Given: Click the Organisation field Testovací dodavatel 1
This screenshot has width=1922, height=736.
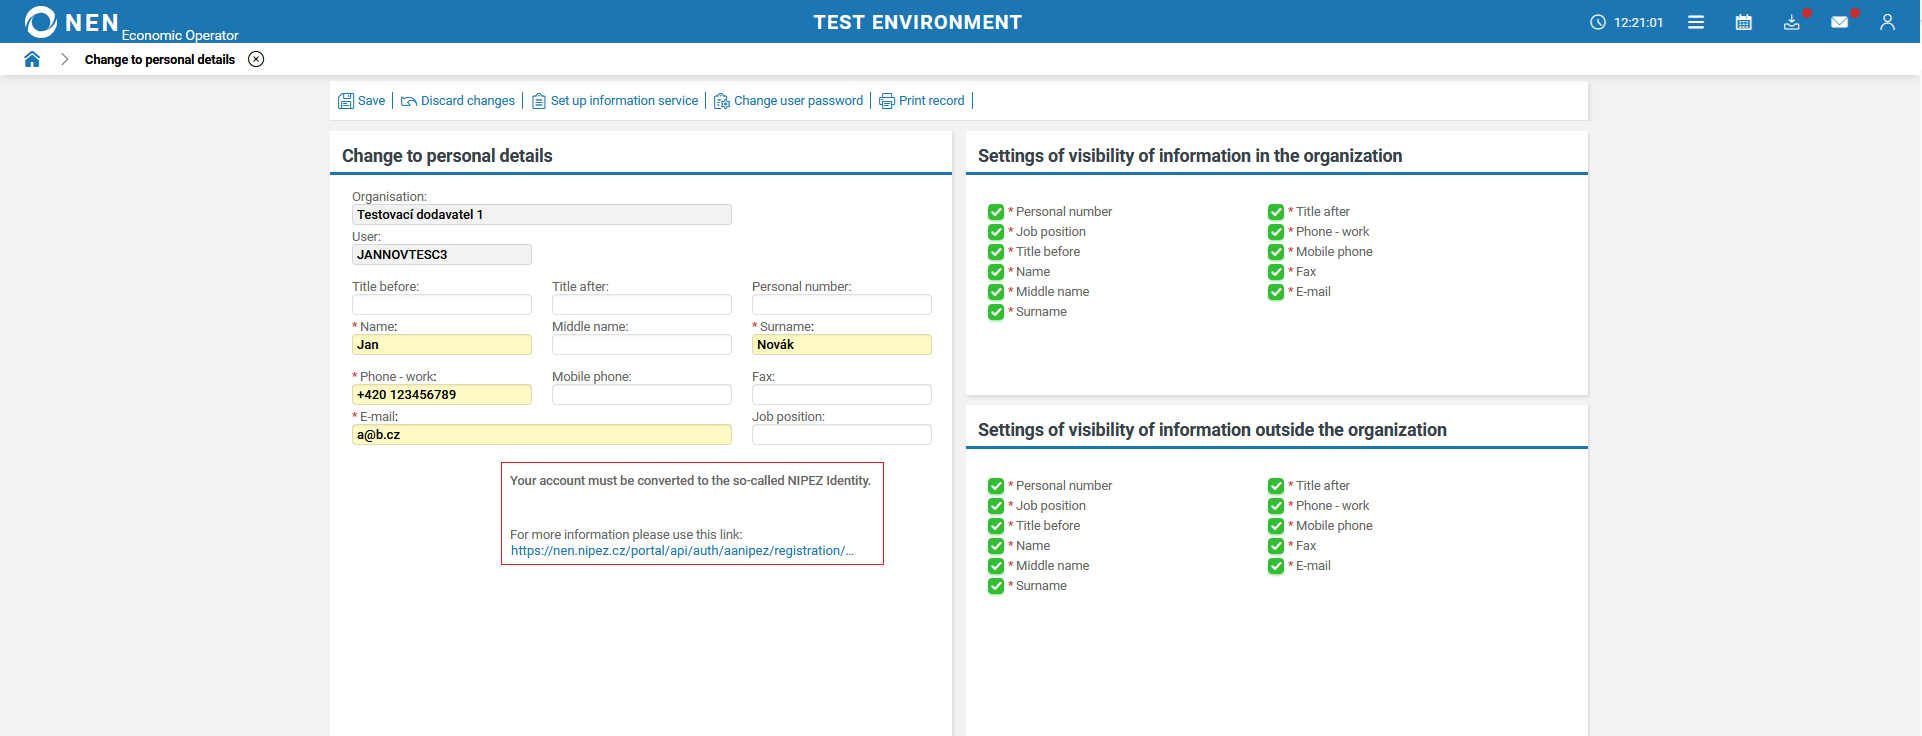Looking at the screenshot, I should pyautogui.click(x=542, y=215).
